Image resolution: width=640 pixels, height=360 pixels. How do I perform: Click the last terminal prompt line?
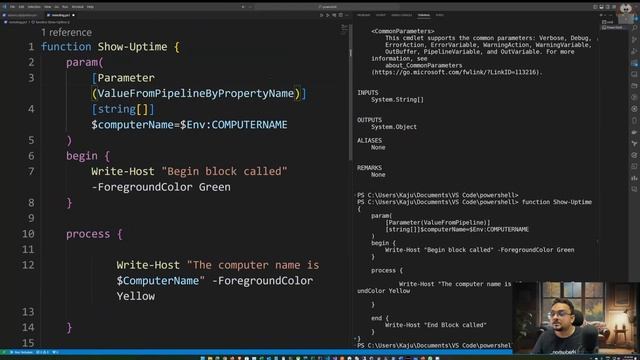(x=434, y=345)
